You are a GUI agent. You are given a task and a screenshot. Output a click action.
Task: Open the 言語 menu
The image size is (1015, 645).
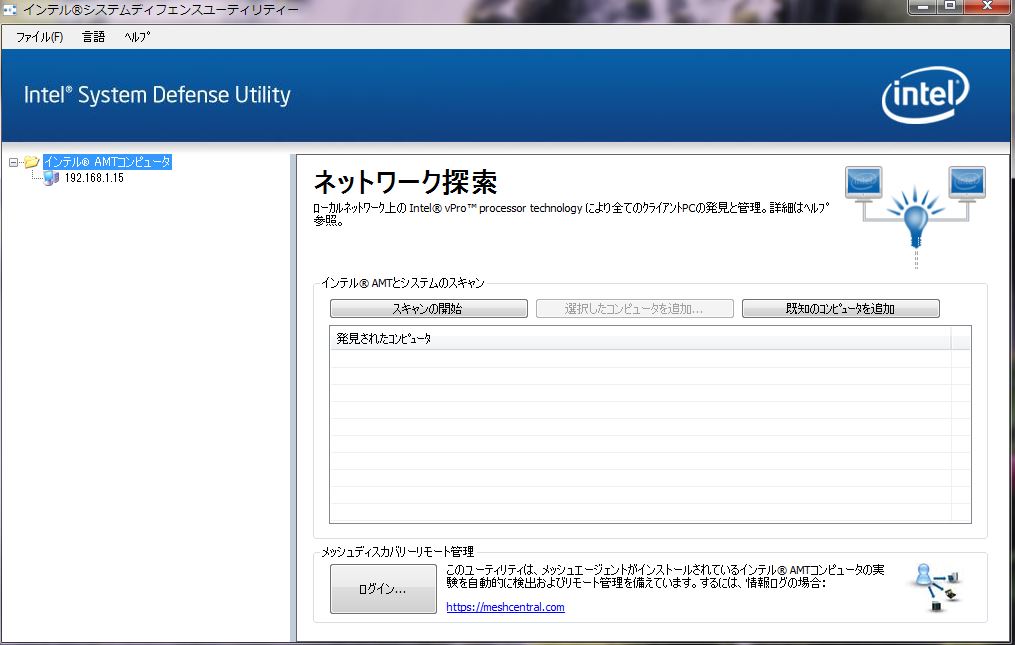coord(93,37)
